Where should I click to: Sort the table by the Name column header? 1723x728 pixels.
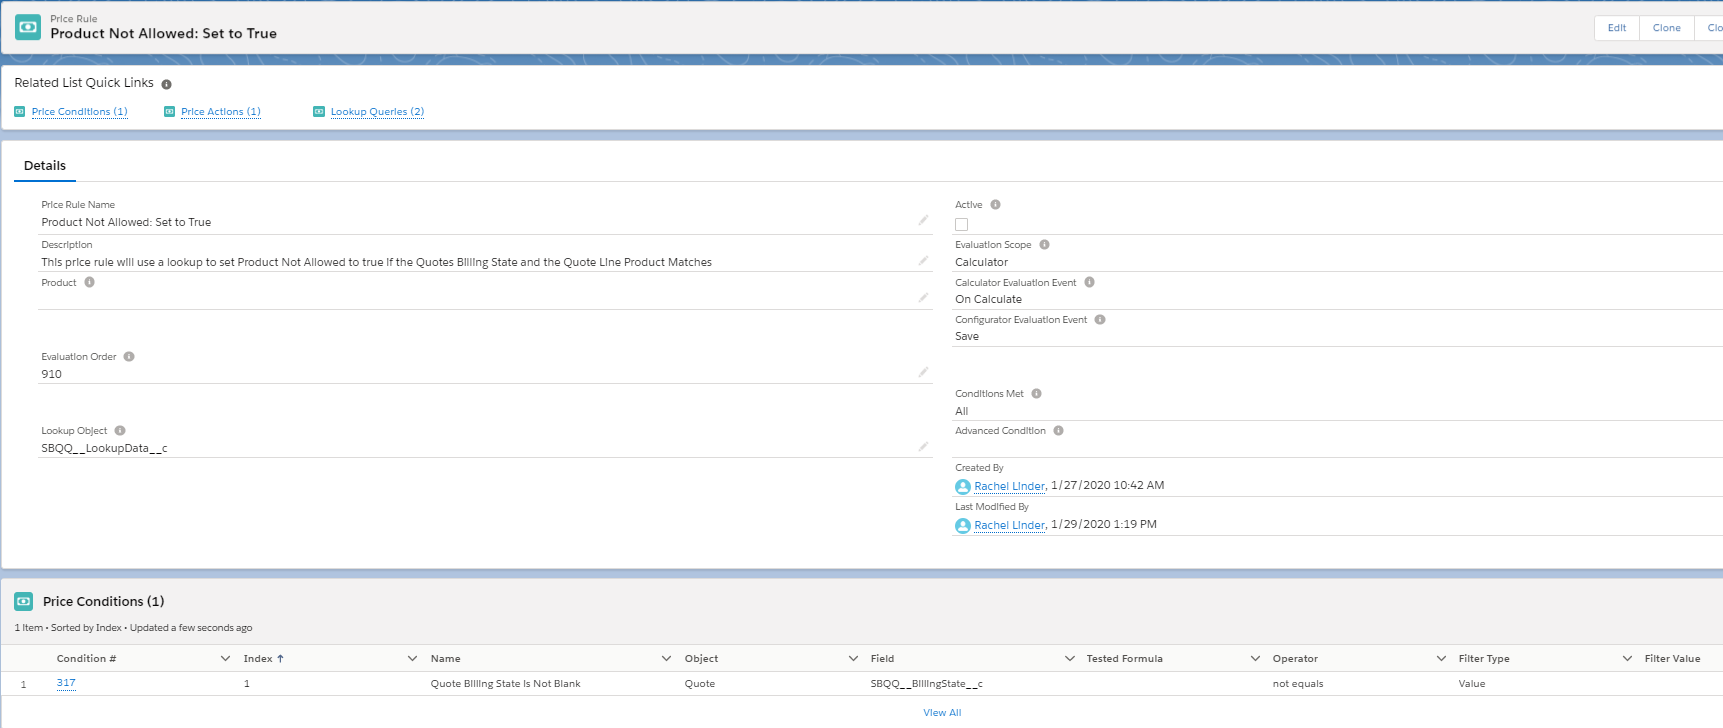pos(446,659)
